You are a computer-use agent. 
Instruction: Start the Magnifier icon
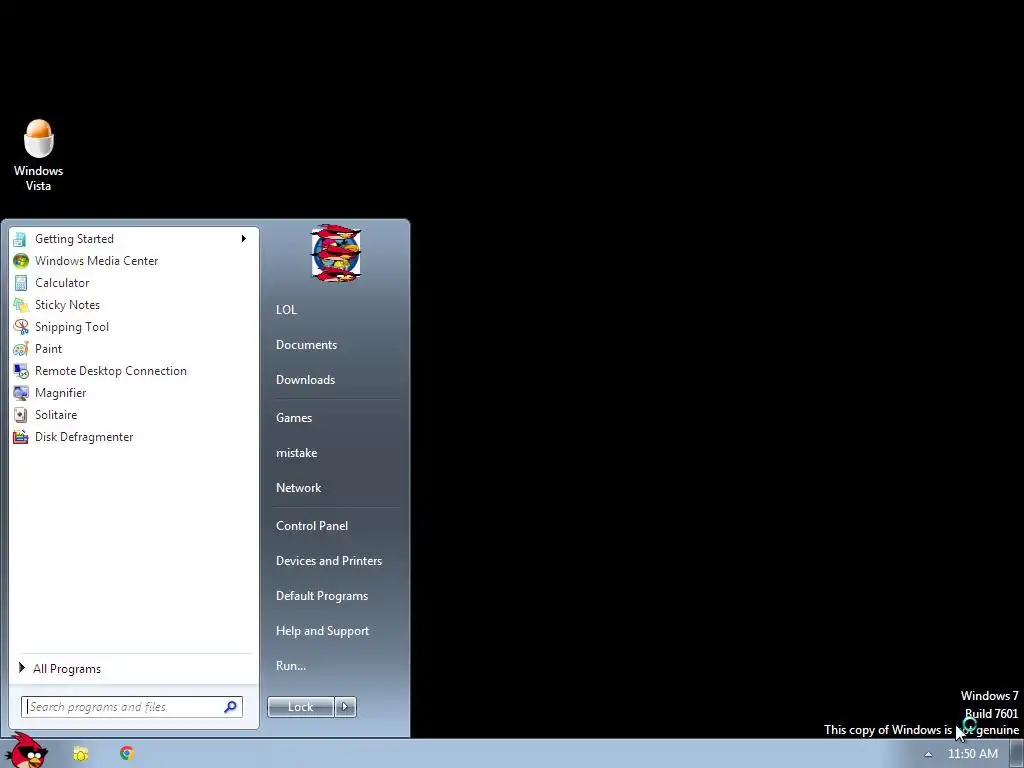[x=20, y=393]
